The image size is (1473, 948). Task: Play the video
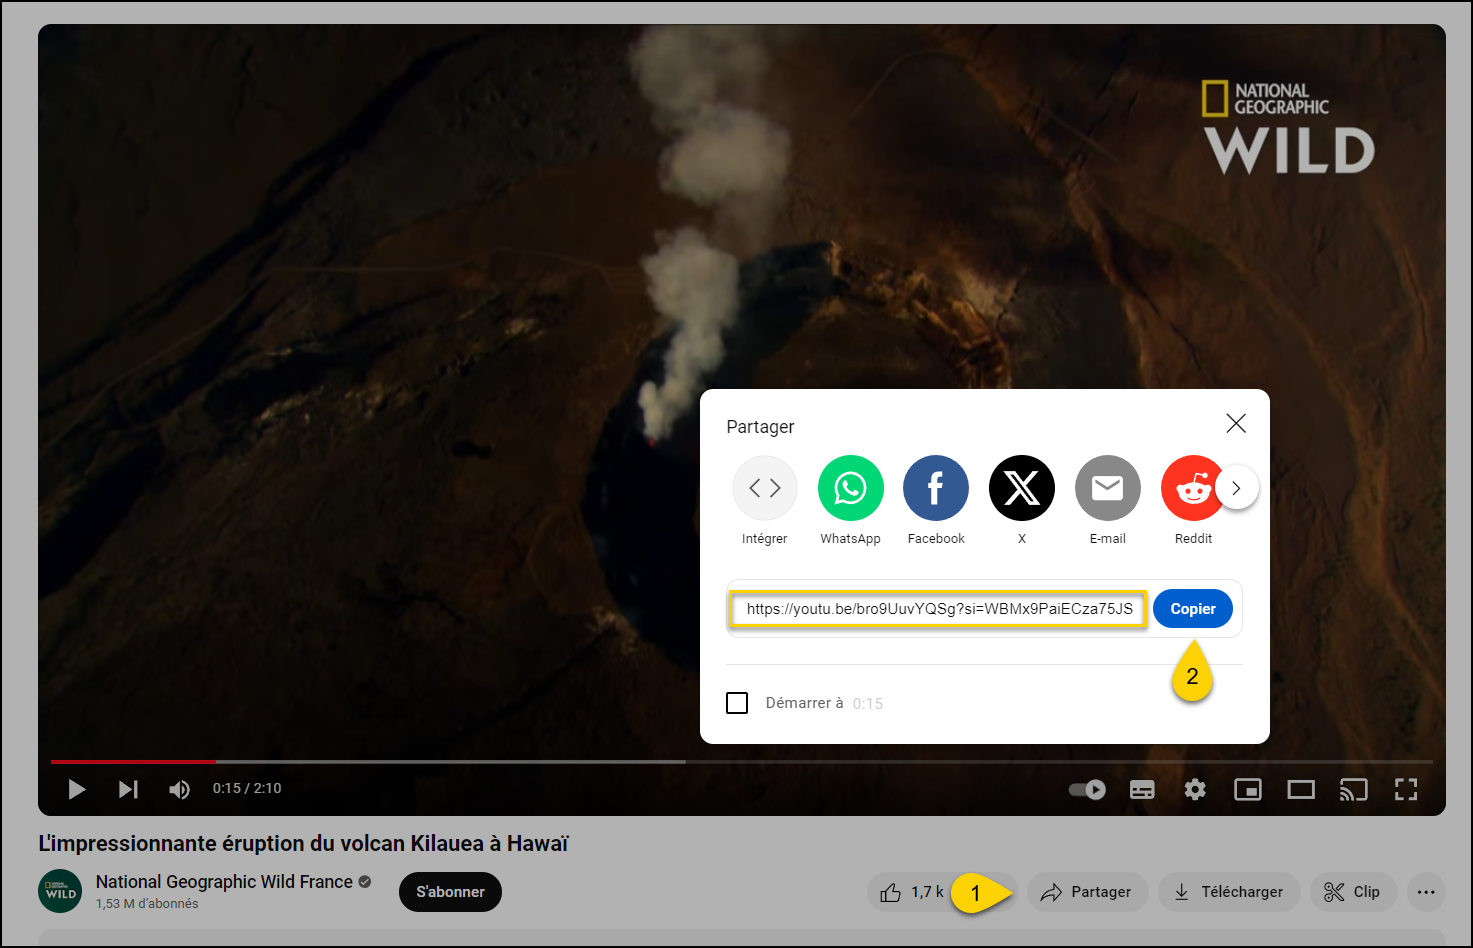[77, 789]
